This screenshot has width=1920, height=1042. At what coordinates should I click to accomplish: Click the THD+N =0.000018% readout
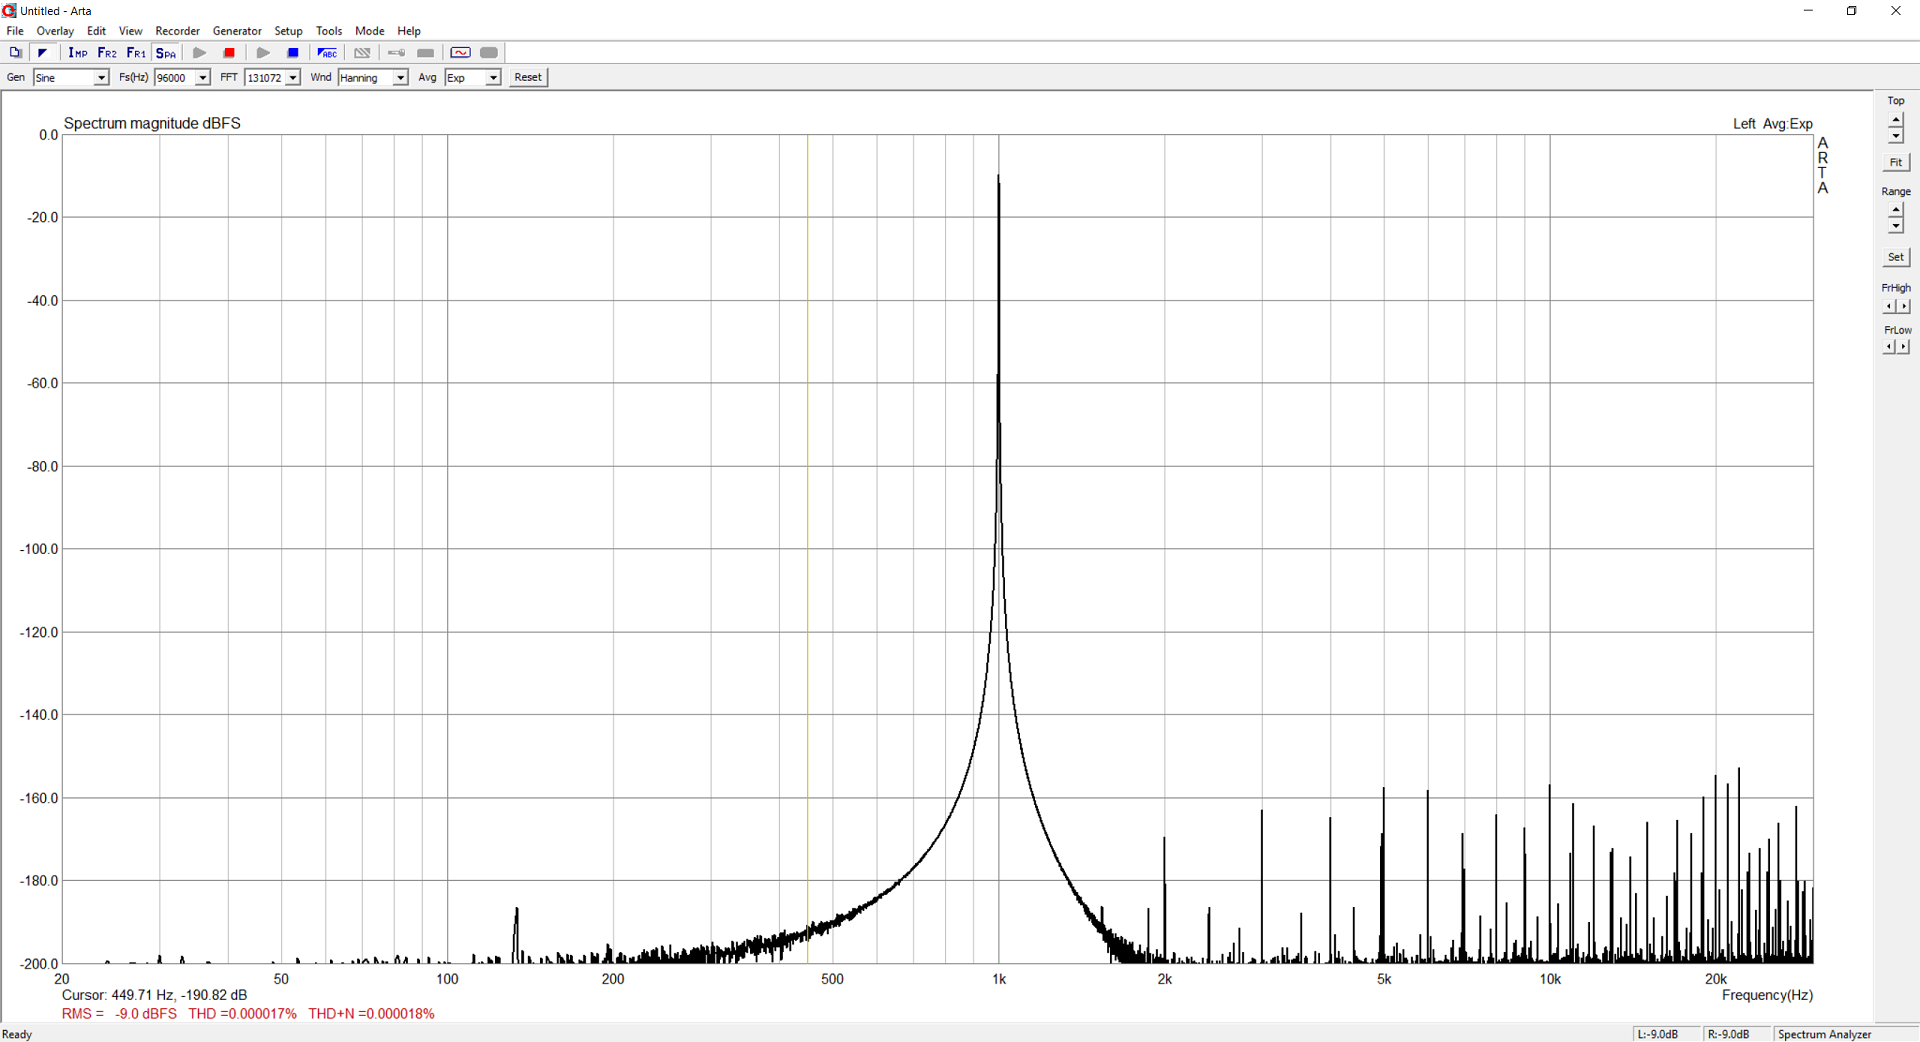[371, 1014]
